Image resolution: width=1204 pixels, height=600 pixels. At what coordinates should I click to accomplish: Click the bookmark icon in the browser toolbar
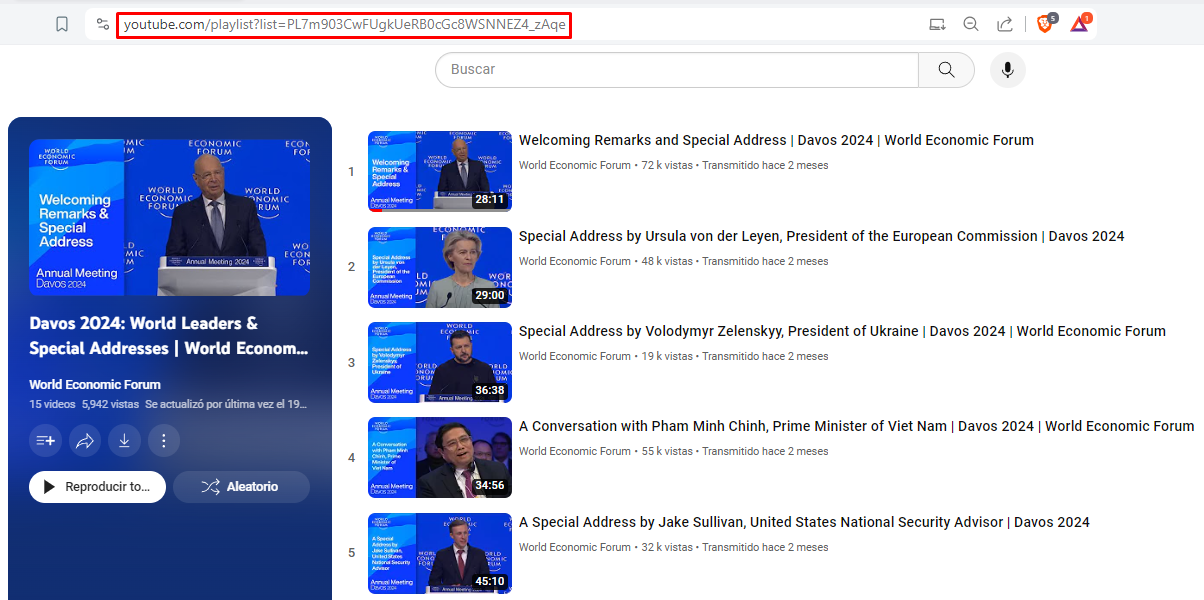[x=62, y=25]
